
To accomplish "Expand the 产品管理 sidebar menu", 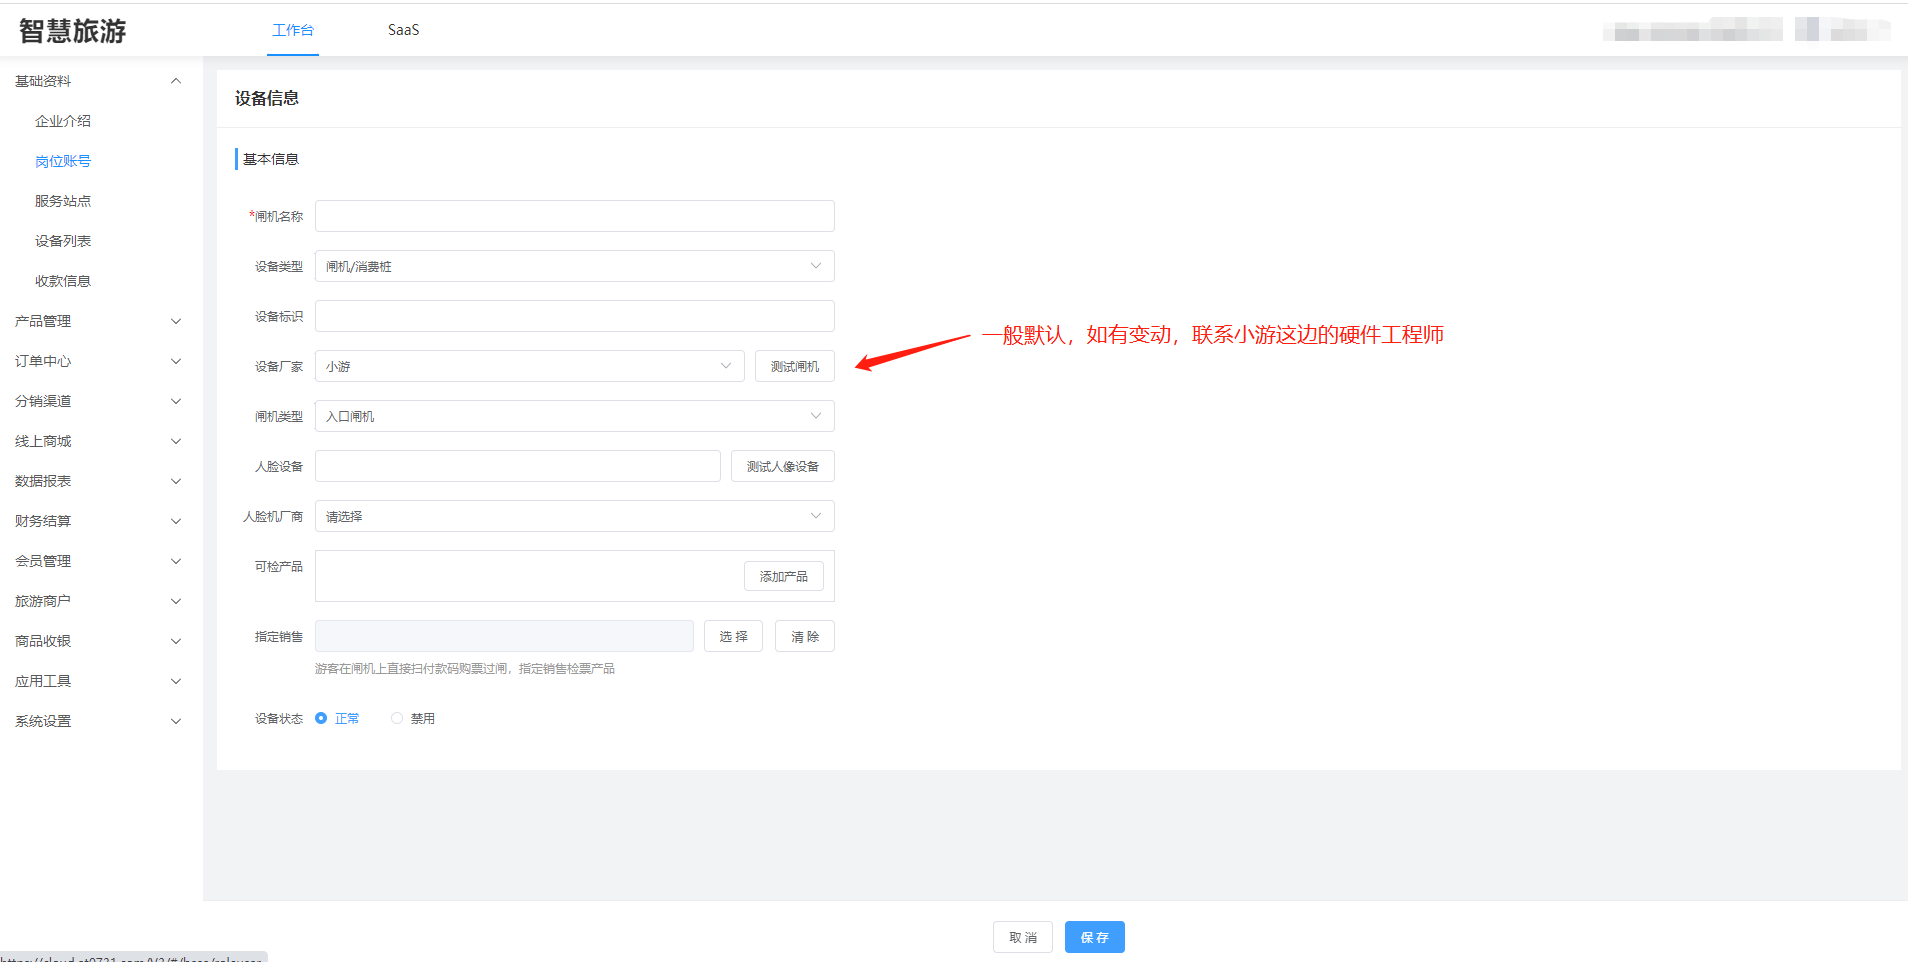I will pos(97,321).
